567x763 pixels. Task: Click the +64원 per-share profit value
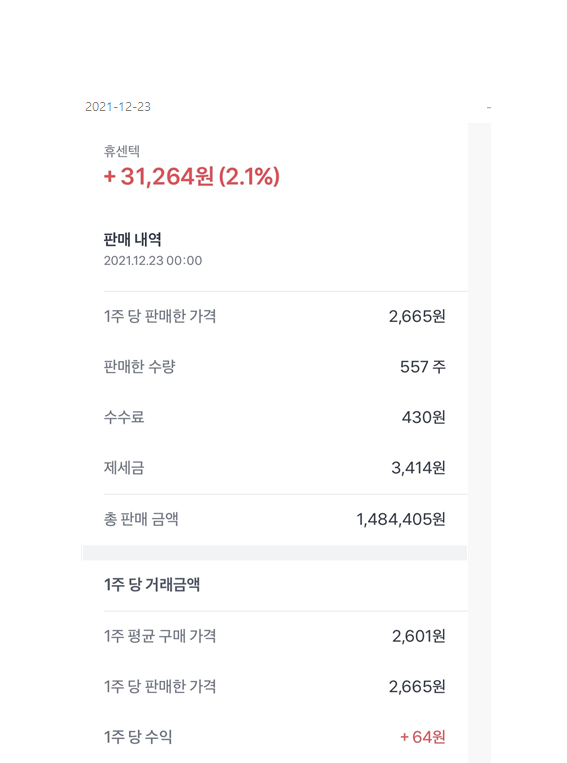tap(423, 737)
